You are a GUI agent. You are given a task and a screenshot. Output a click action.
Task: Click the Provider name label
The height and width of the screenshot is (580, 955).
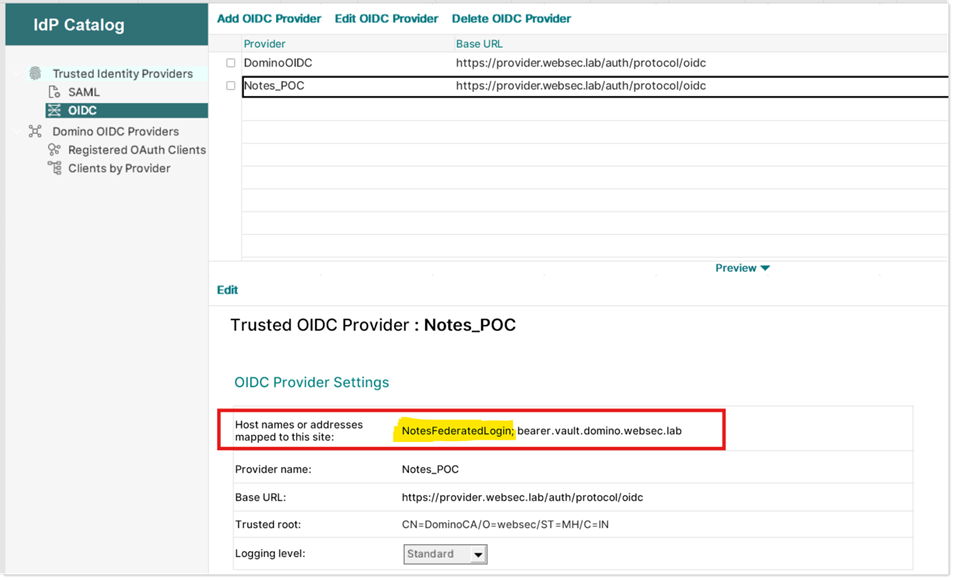tap(273, 470)
